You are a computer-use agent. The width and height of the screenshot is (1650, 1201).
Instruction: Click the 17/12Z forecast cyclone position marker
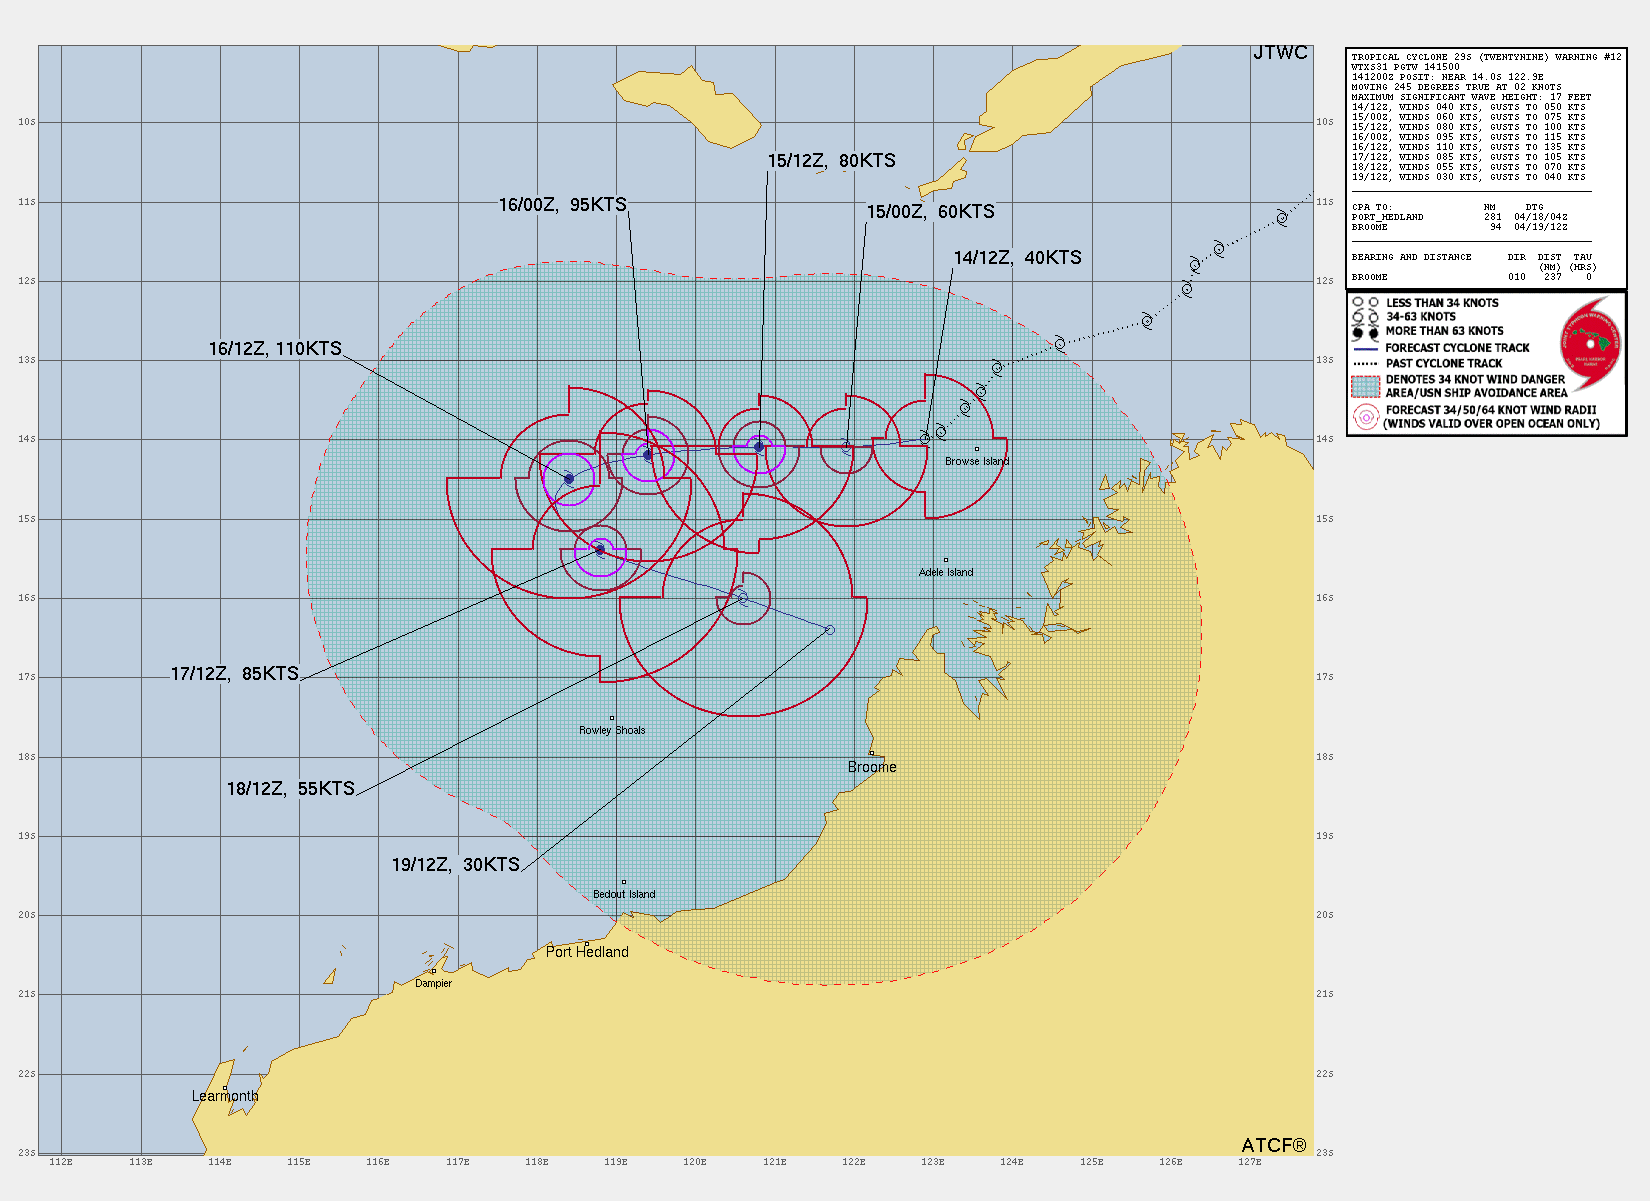600,550
